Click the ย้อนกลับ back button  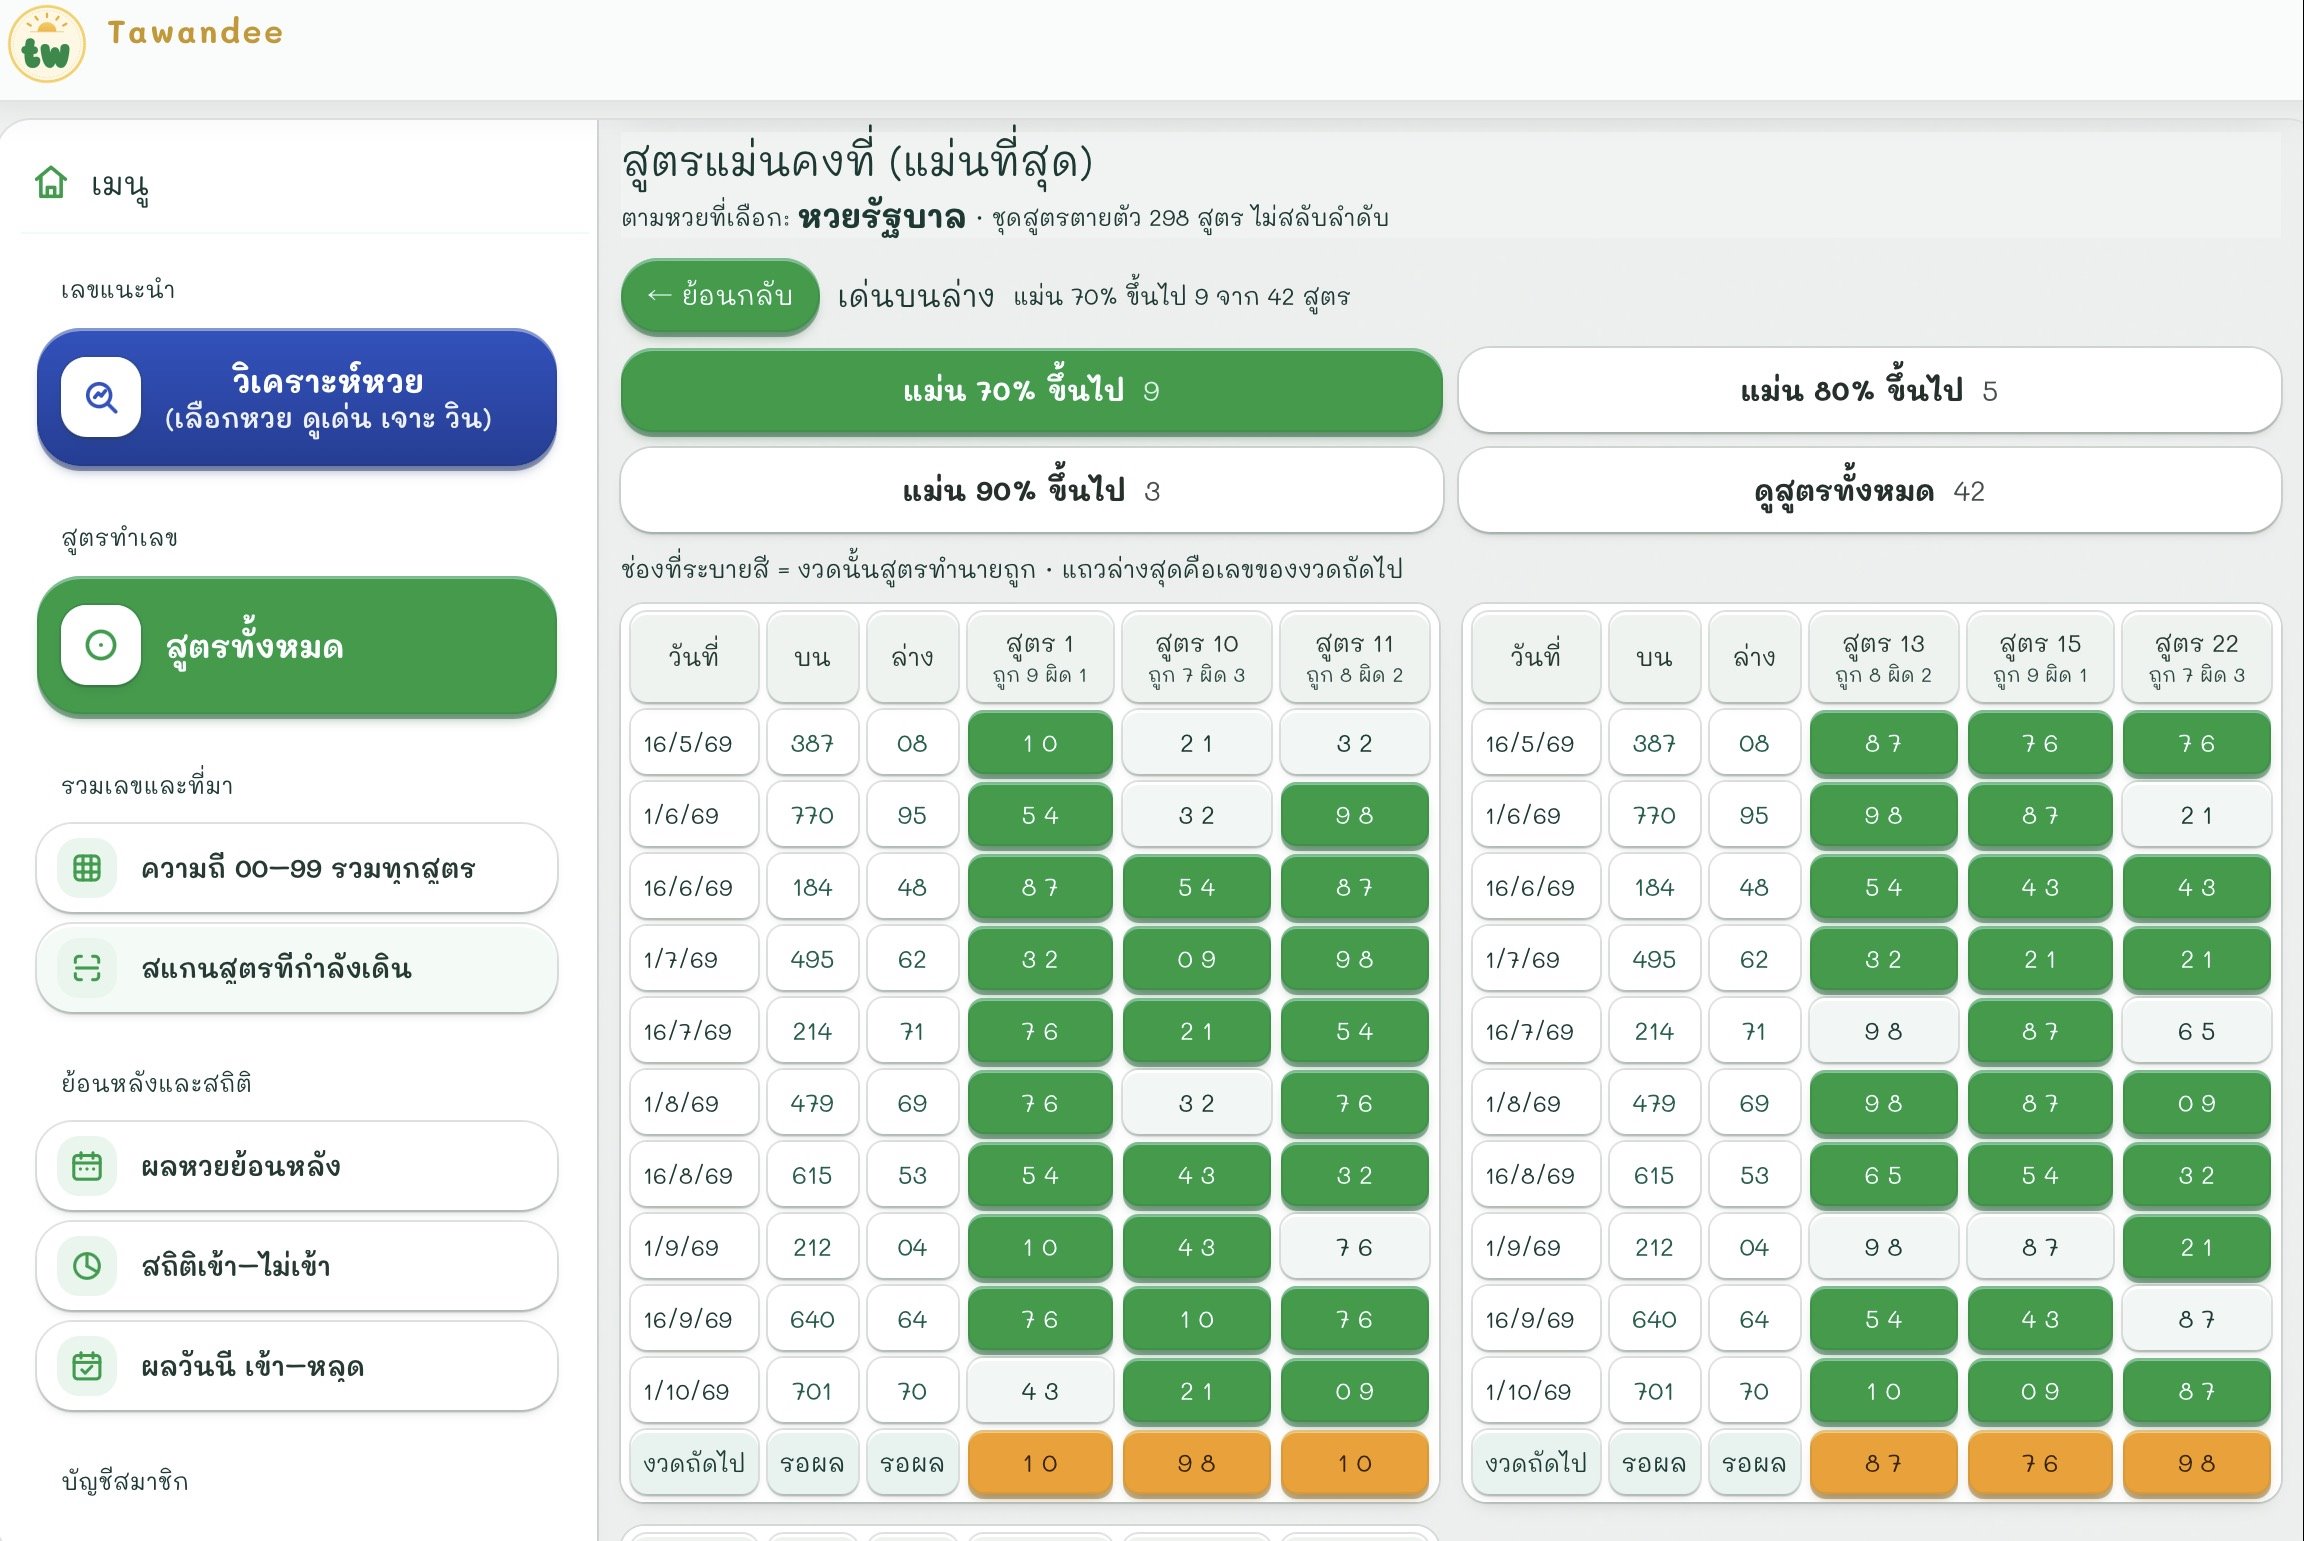tap(720, 296)
